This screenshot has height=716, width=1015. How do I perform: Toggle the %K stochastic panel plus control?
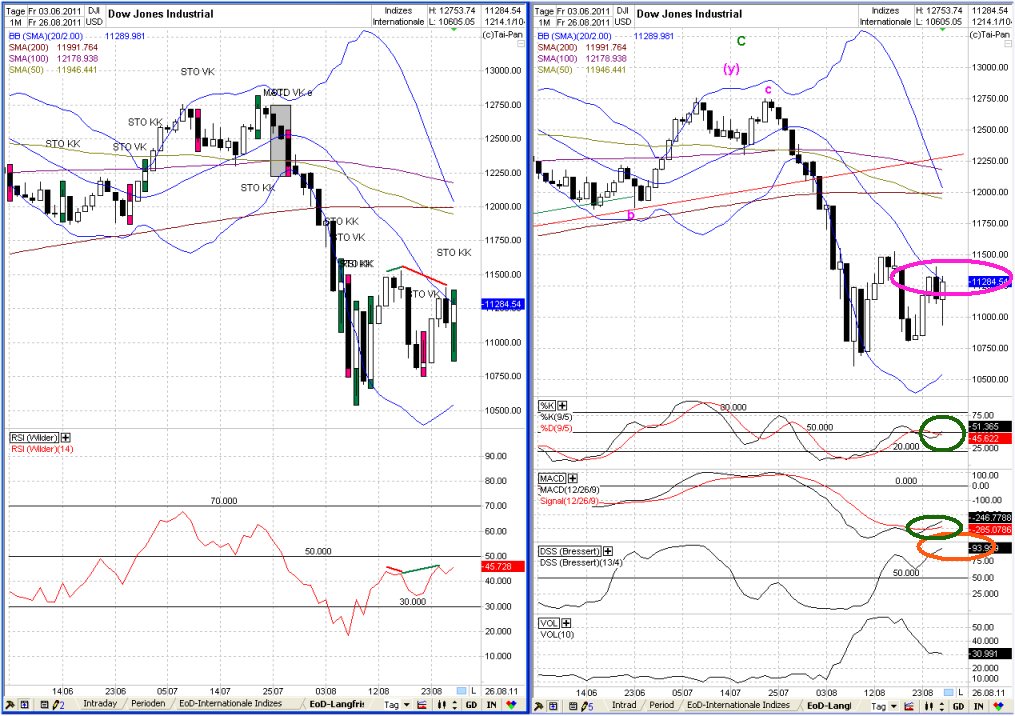[563, 405]
